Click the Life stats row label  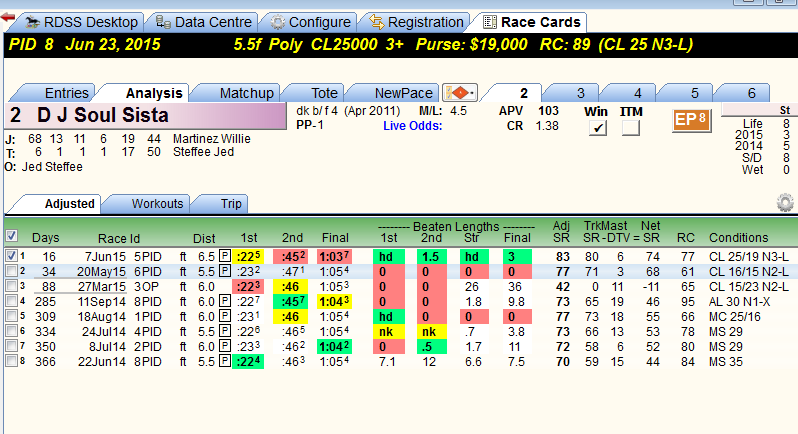[753, 124]
